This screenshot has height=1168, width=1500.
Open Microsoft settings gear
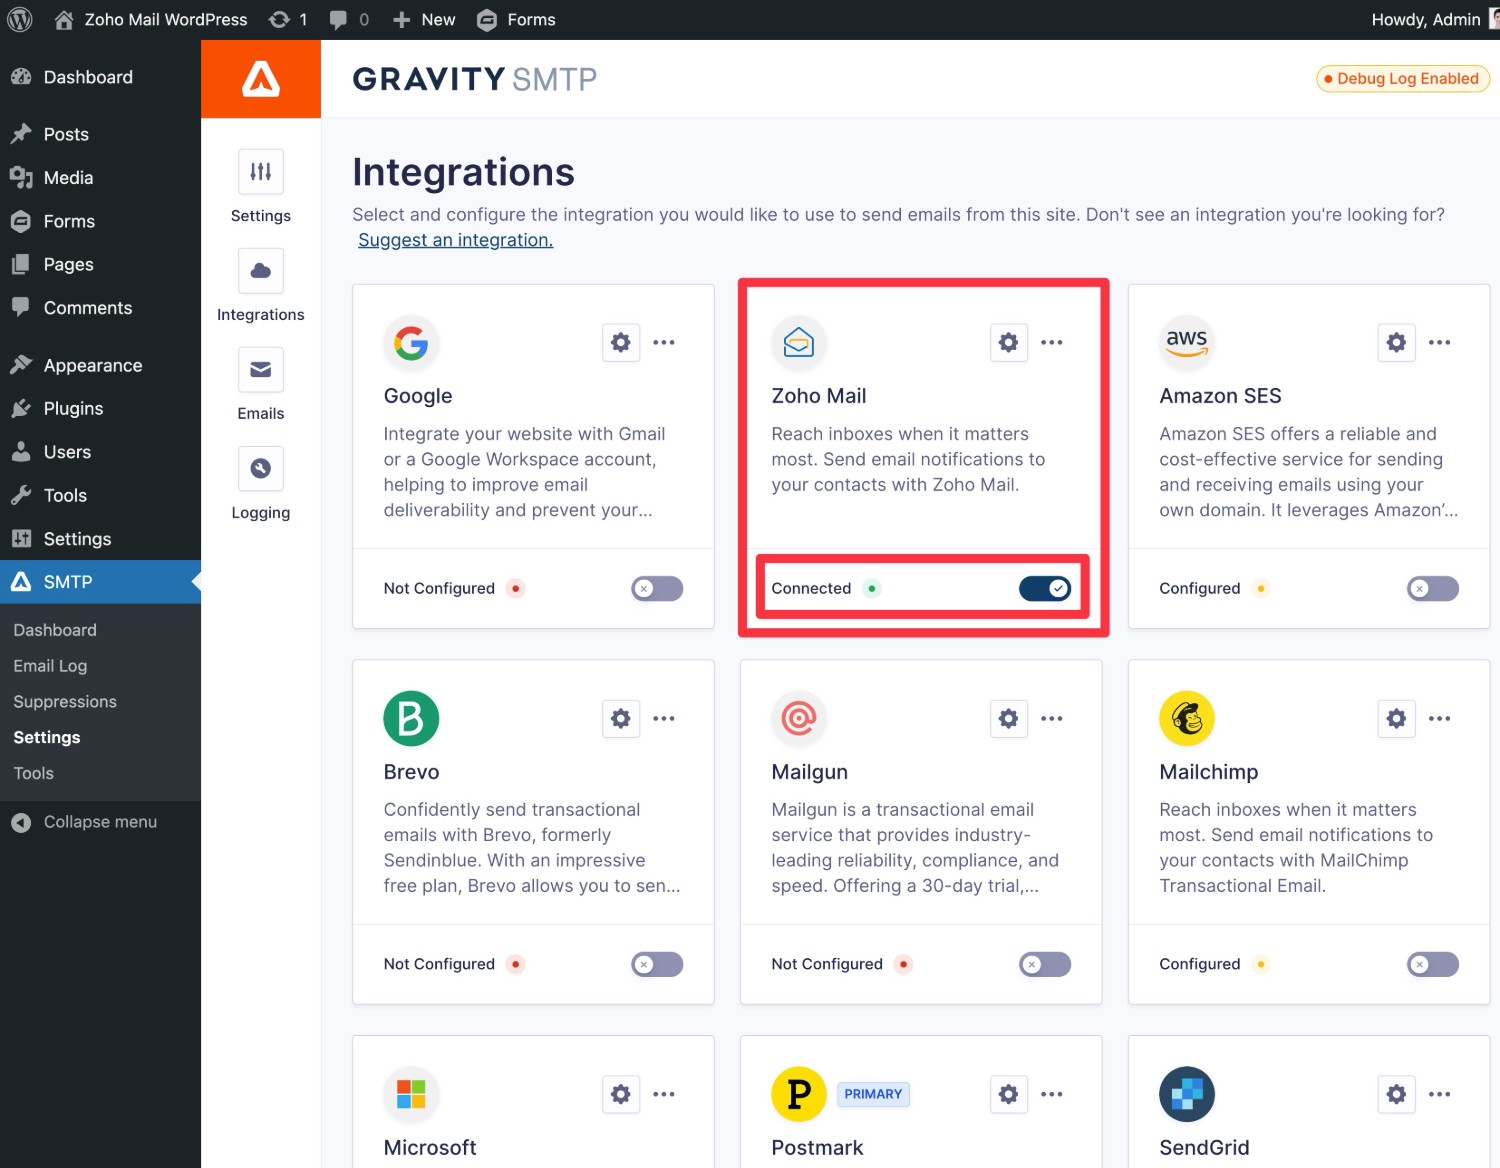click(x=621, y=1095)
